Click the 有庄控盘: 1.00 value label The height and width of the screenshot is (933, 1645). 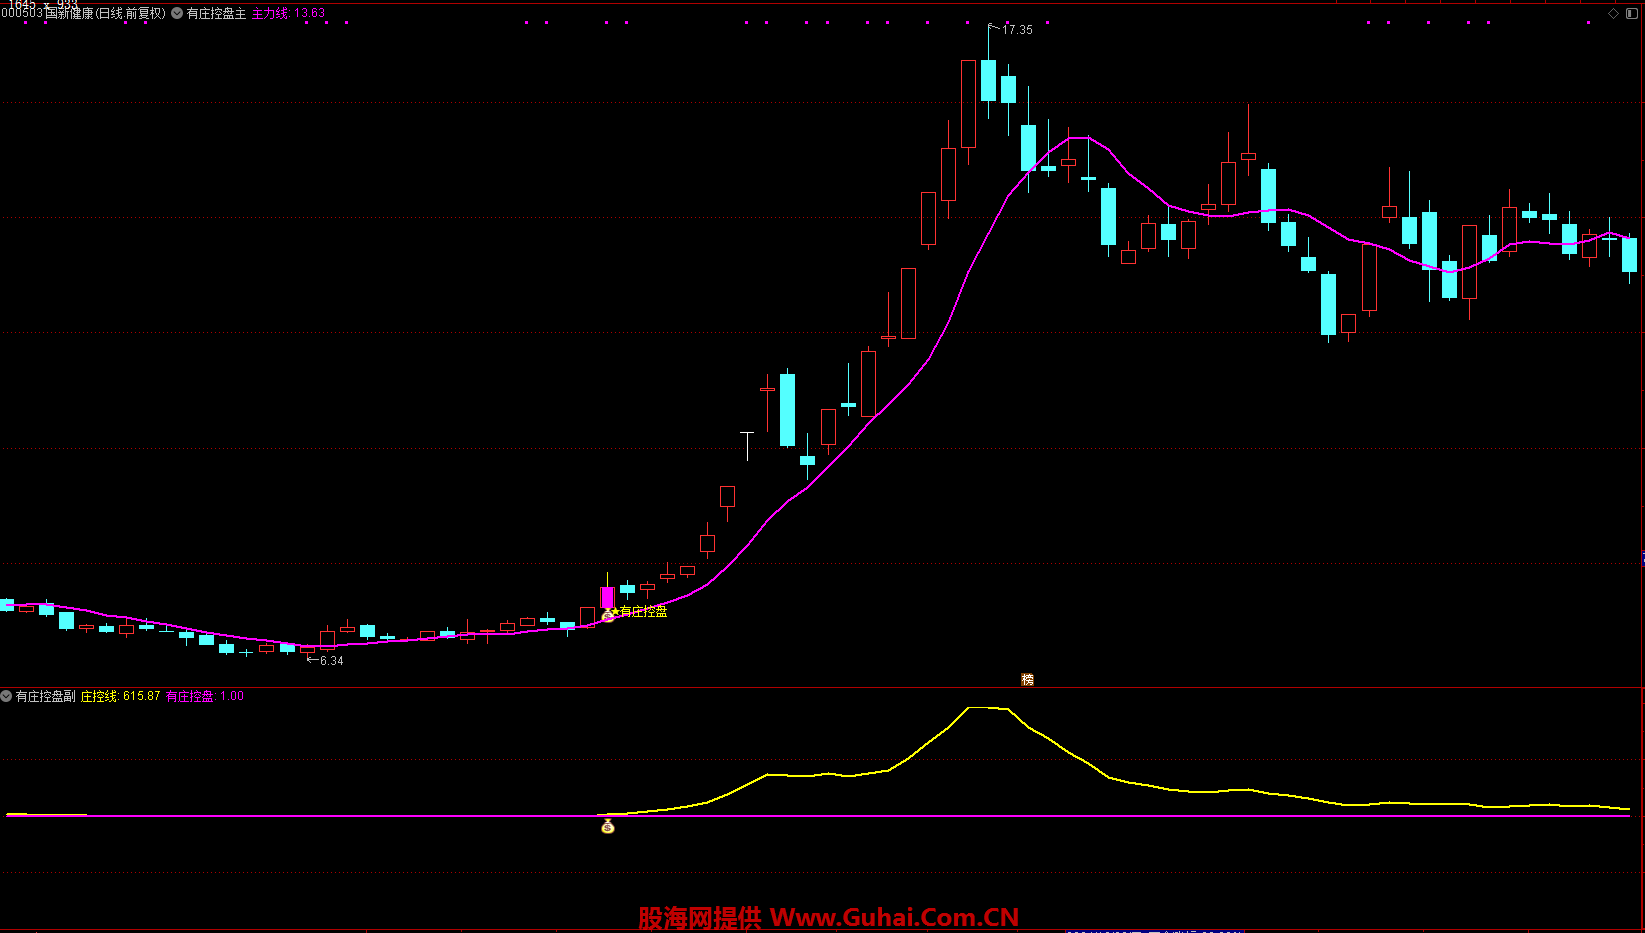(205, 696)
